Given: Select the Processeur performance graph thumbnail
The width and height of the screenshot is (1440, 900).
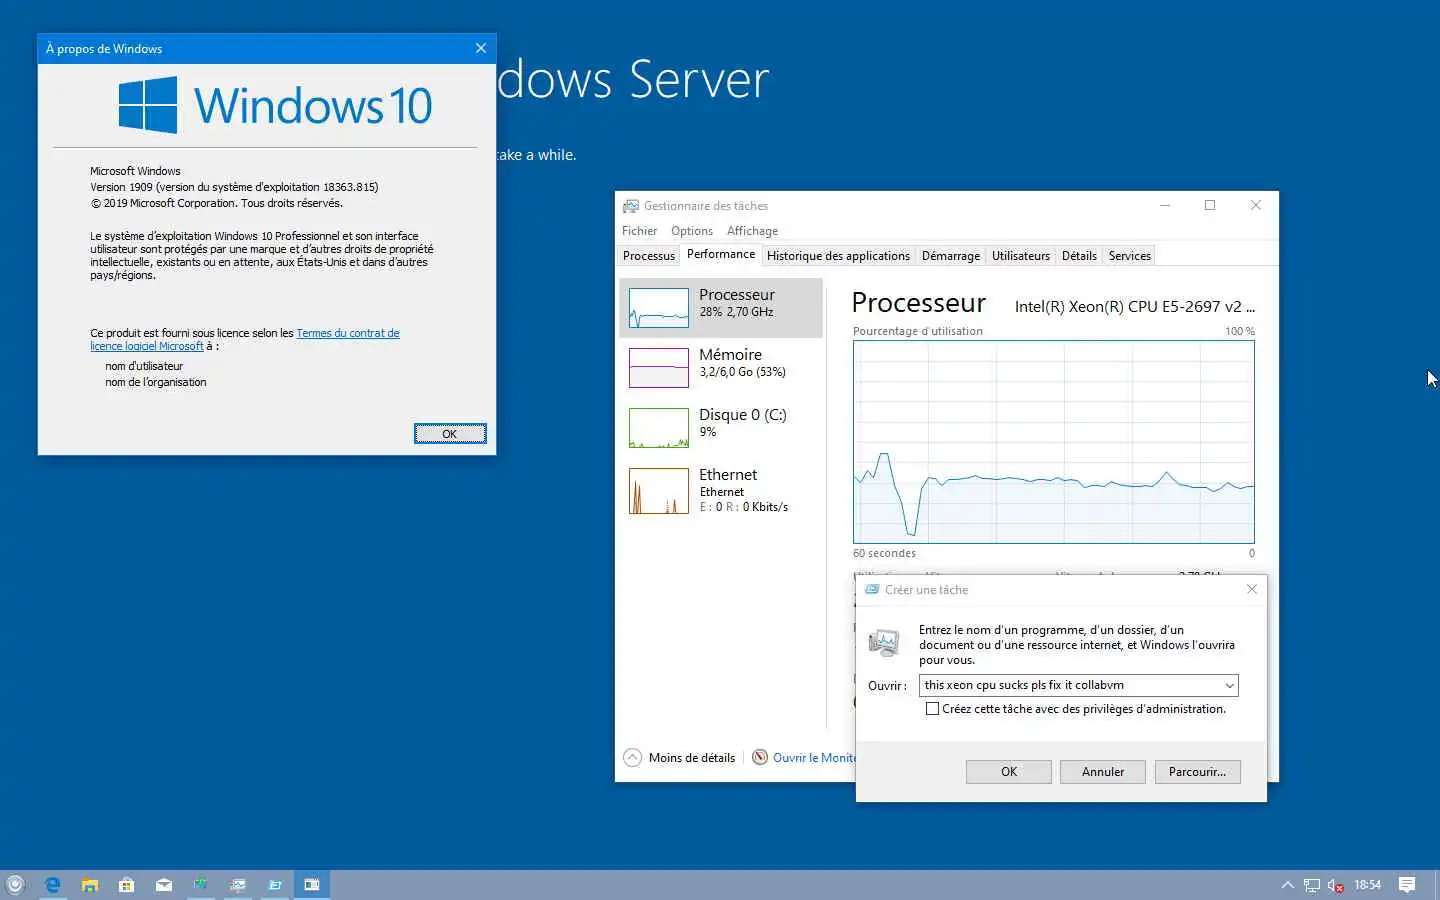Looking at the screenshot, I should pyautogui.click(x=659, y=308).
